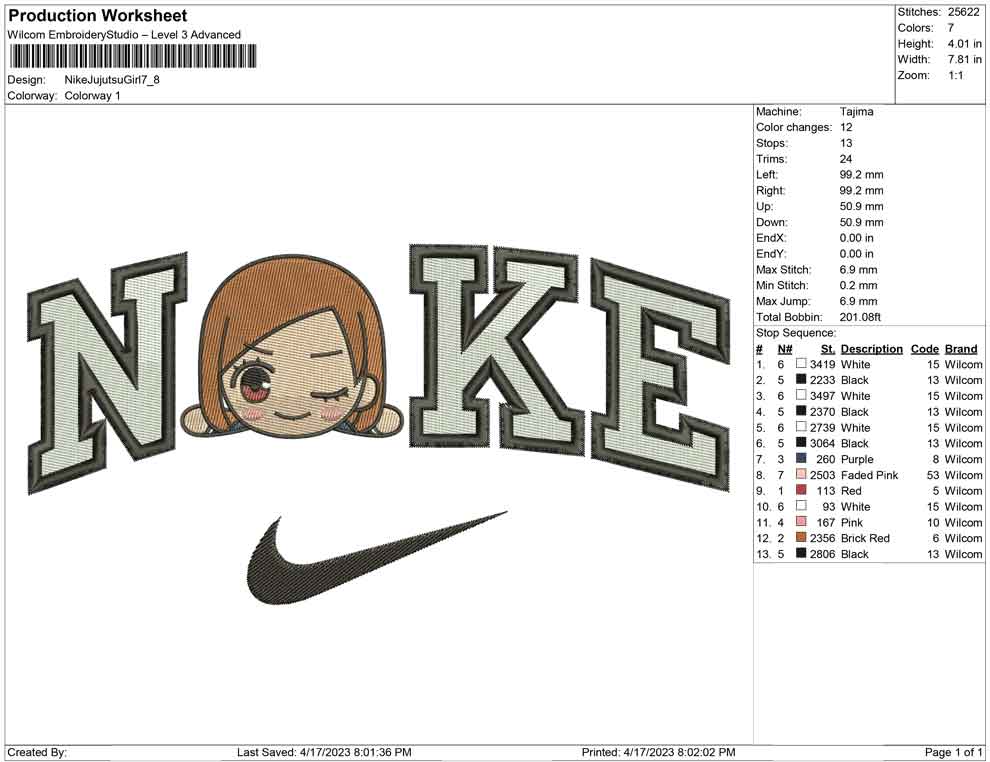The width and height of the screenshot is (990, 762).
Task: Click code 53 in the Faded Pink row
Action: 933,475
